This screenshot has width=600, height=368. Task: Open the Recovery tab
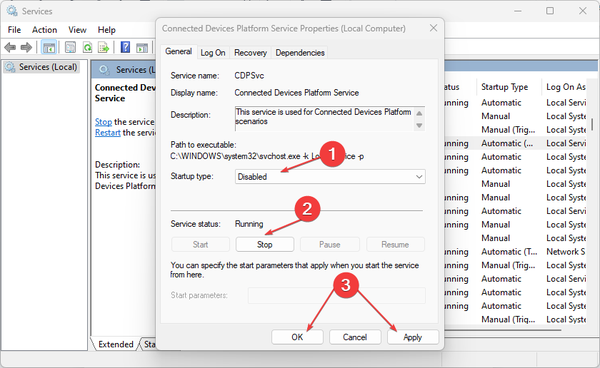point(250,52)
